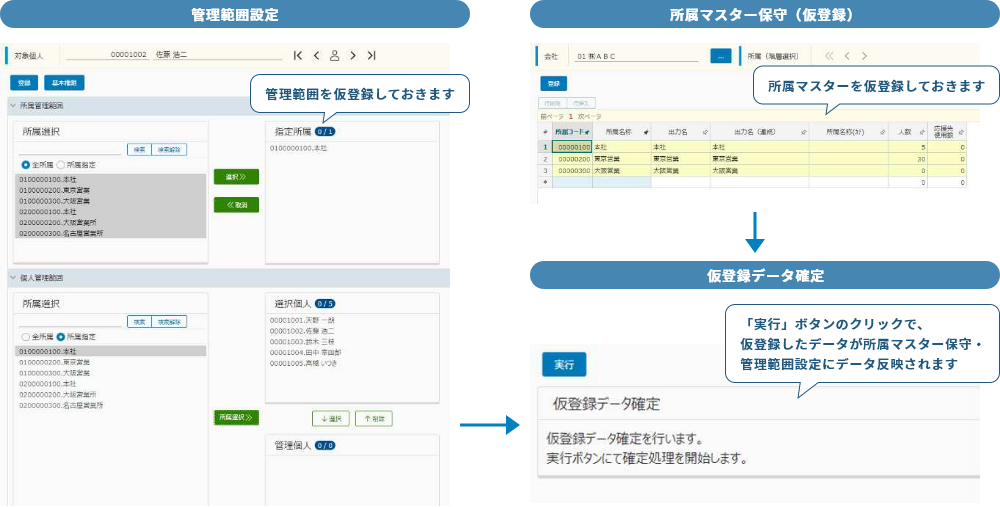This screenshot has width=1000, height=507.
Task: Go to previous person record arrow
Action: pos(316,55)
